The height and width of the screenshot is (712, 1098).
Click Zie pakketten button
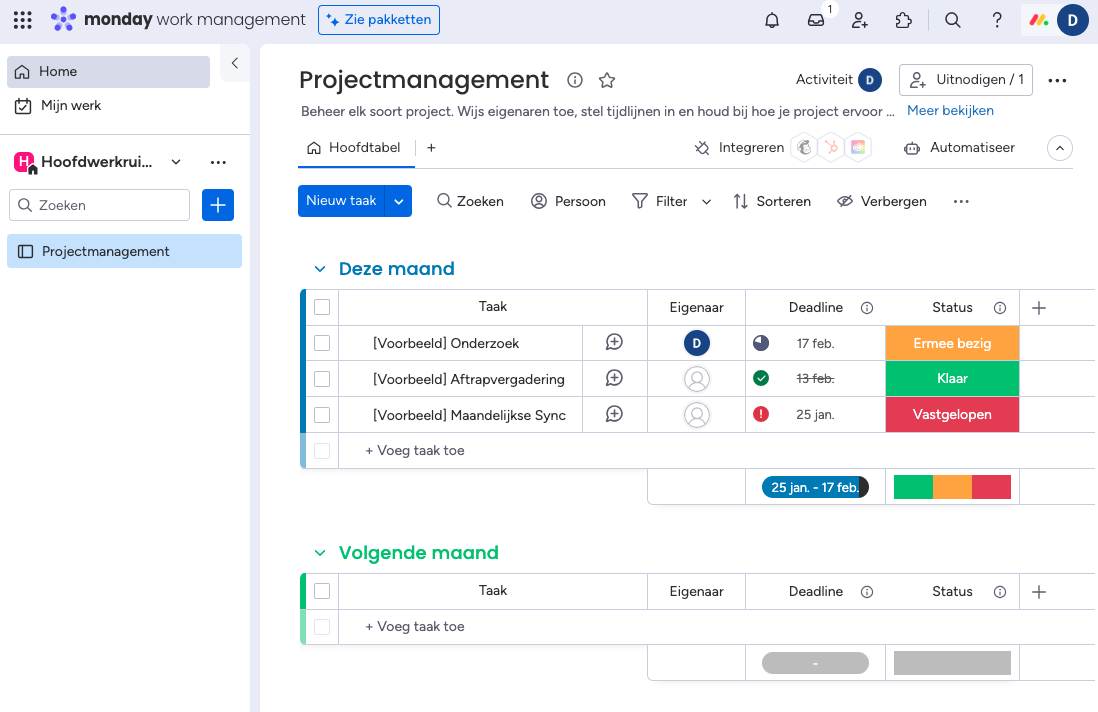pos(379,20)
